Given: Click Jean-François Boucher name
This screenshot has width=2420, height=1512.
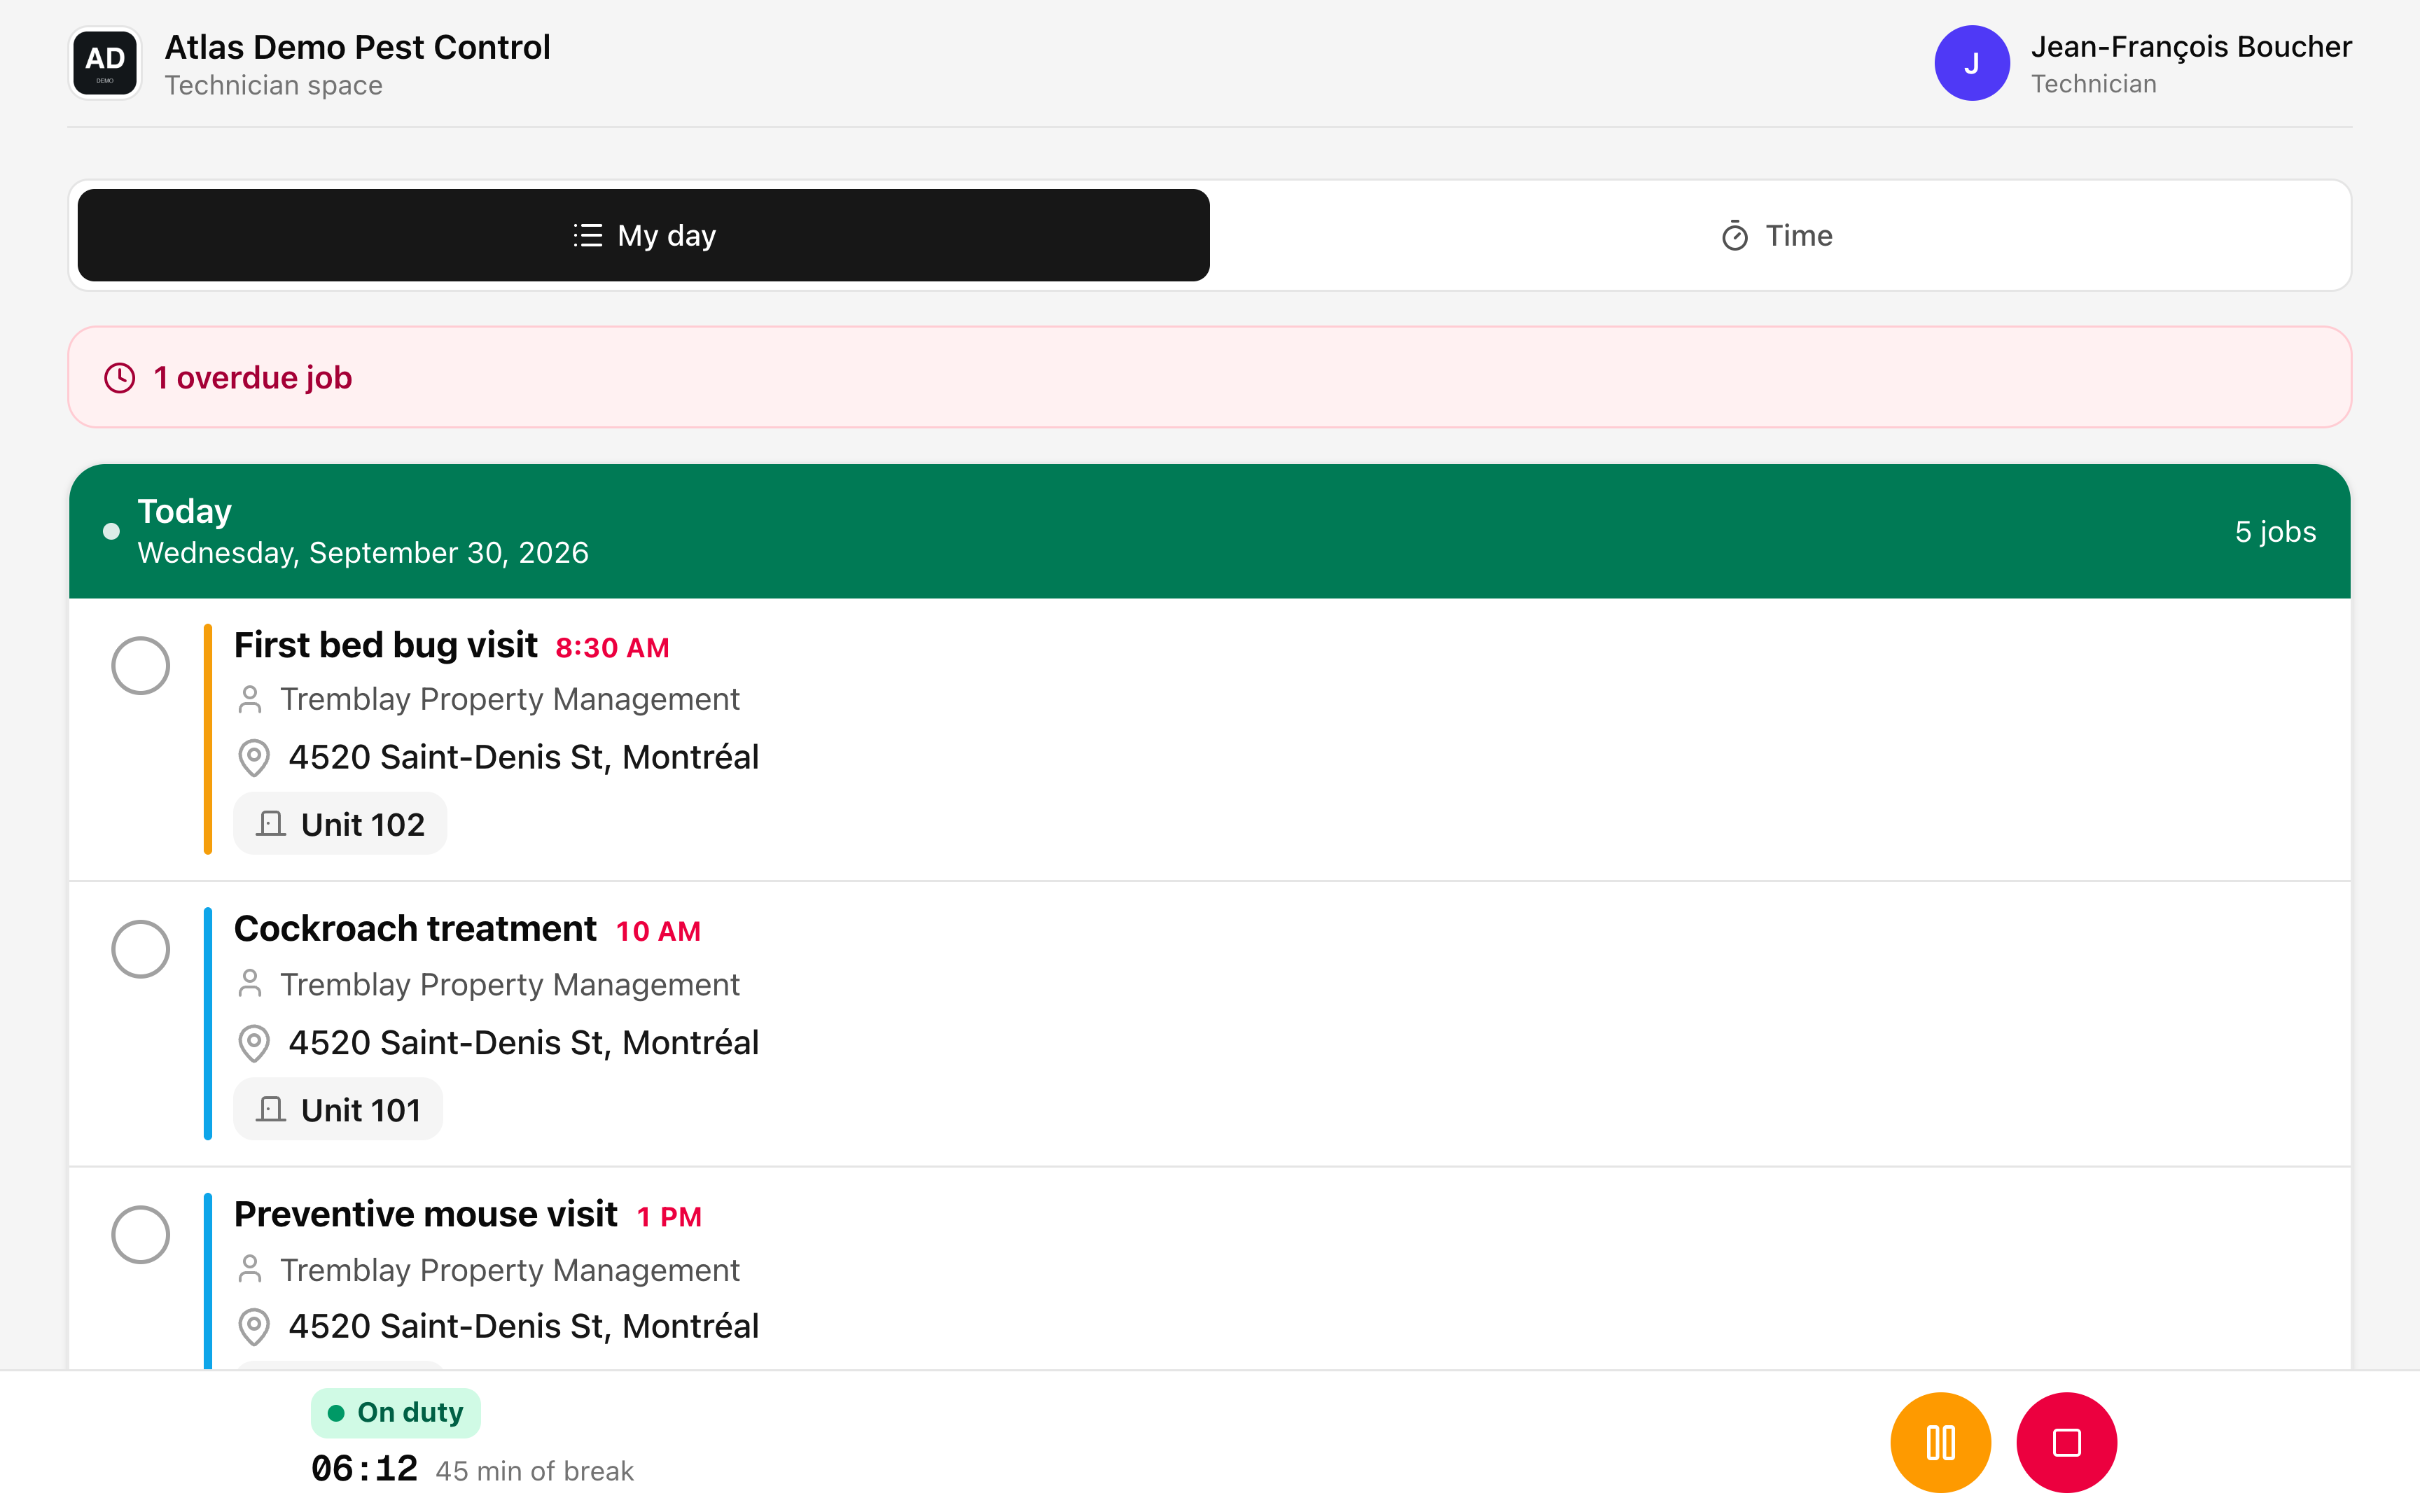Looking at the screenshot, I should (2191, 47).
